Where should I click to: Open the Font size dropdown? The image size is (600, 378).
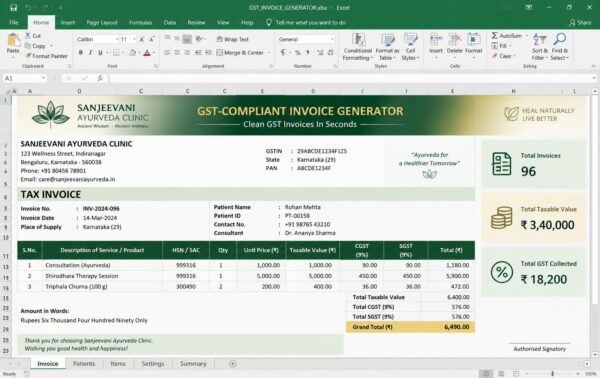(134, 39)
